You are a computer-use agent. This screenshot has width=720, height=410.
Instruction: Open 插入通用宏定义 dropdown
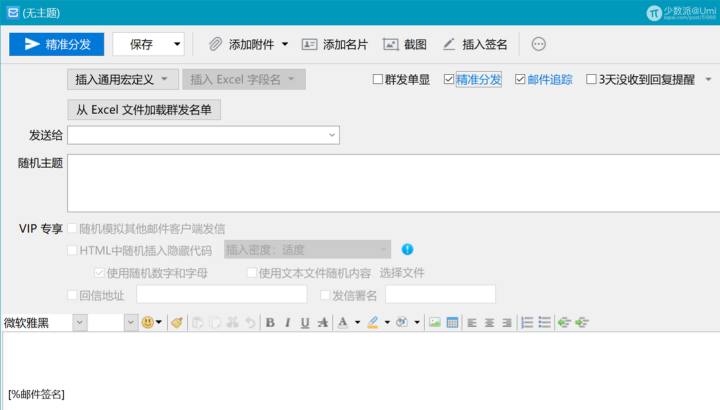123,79
